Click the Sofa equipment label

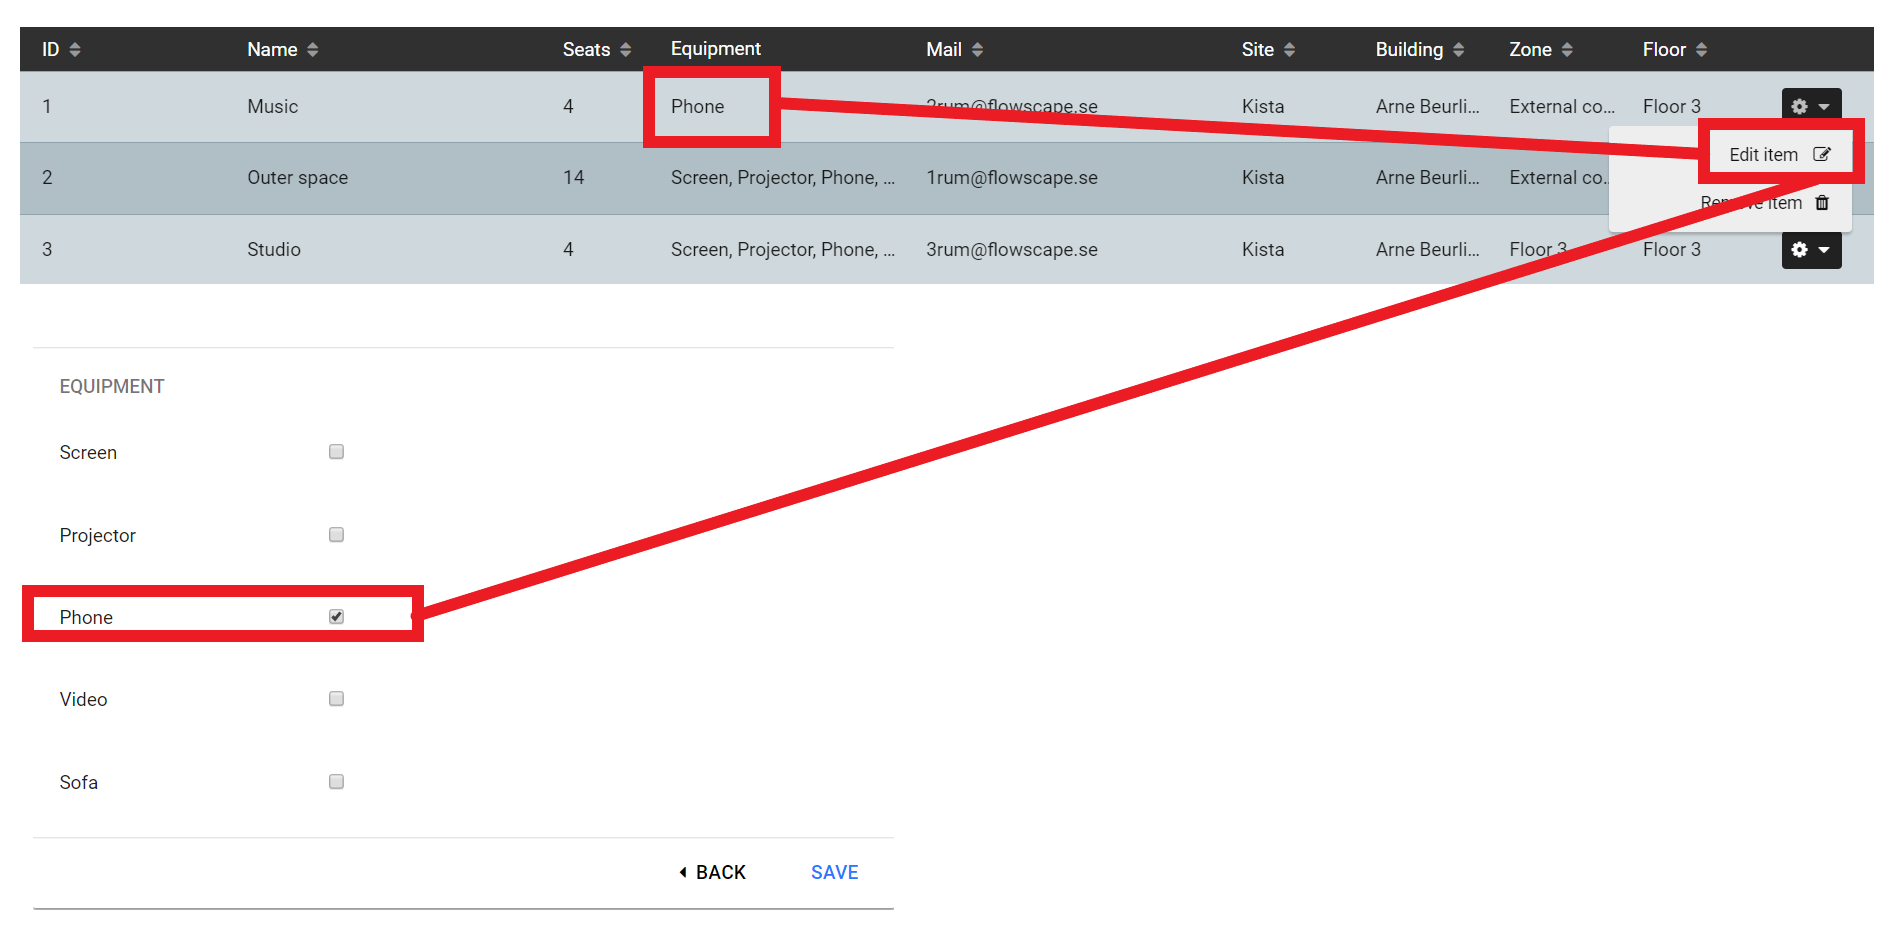(79, 783)
